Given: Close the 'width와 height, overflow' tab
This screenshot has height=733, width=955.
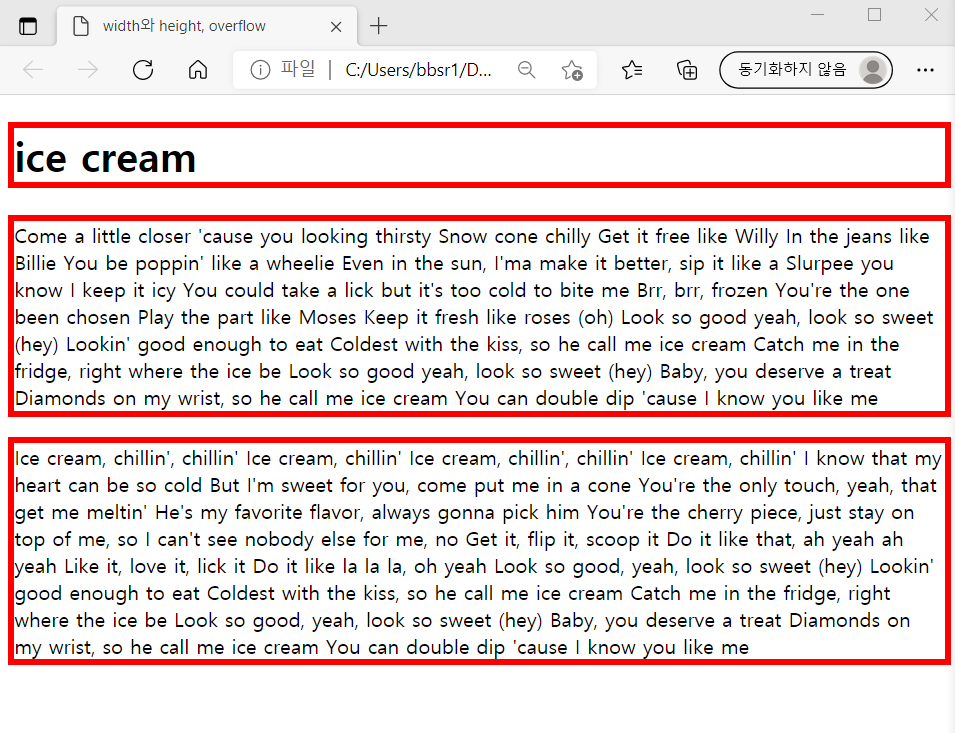Looking at the screenshot, I should pyautogui.click(x=336, y=27).
